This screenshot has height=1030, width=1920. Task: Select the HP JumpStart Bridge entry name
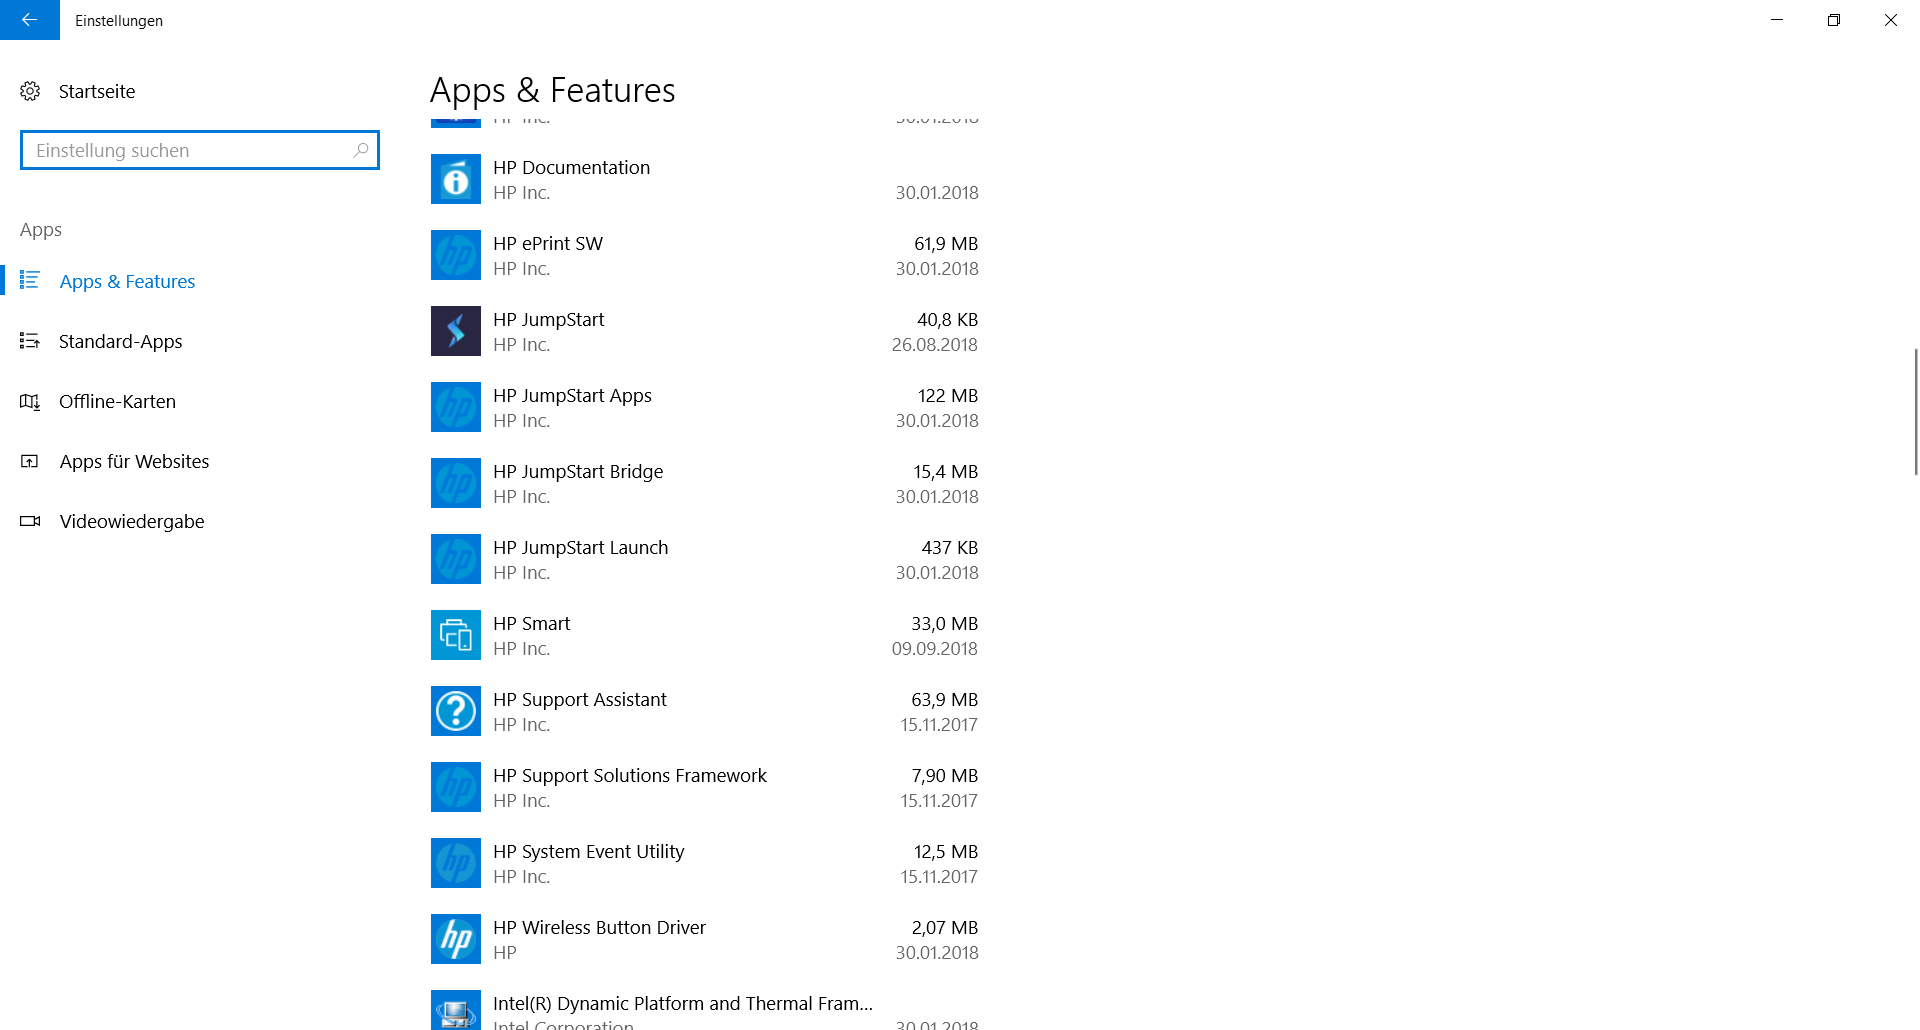(578, 471)
